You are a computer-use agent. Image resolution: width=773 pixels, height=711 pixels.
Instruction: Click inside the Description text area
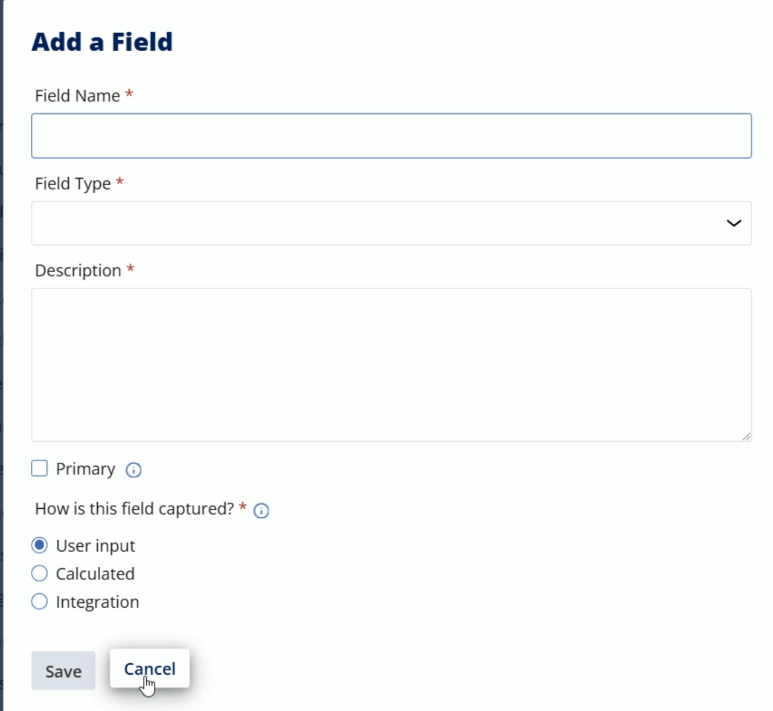pos(391,365)
